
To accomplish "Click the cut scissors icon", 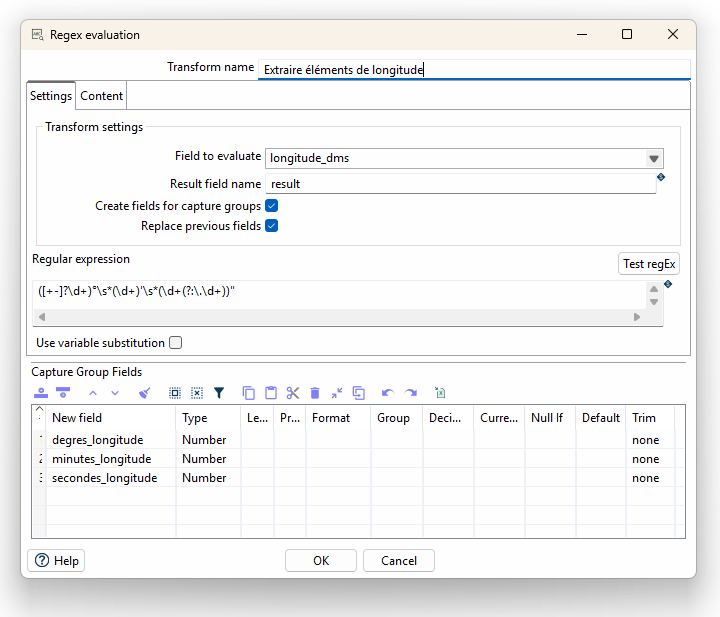I will point(292,393).
